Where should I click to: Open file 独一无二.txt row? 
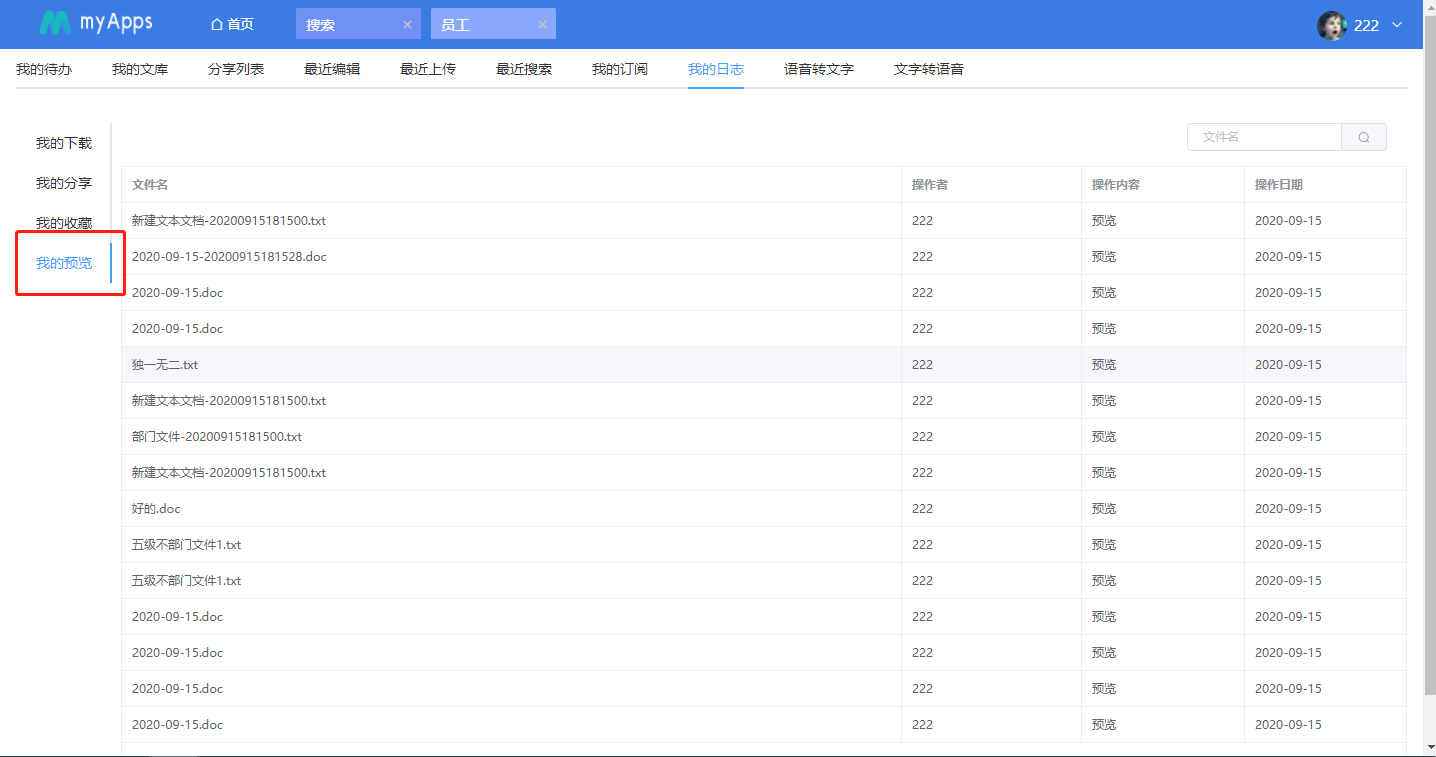pos(165,365)
